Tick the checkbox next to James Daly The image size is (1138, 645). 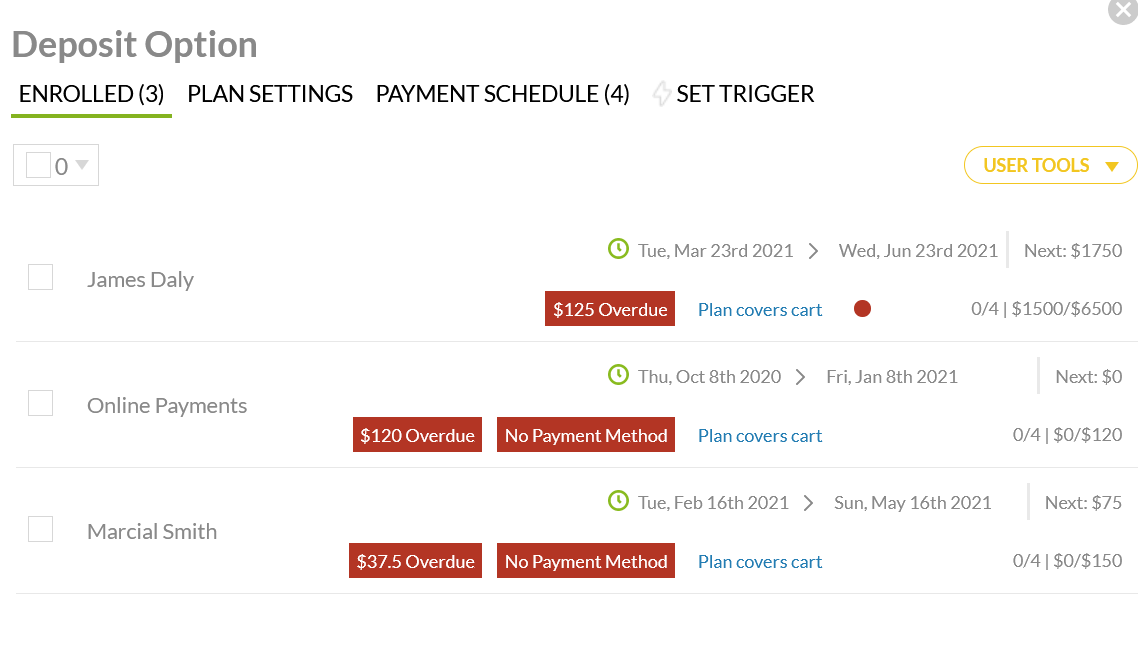click(x=40, y=277)
